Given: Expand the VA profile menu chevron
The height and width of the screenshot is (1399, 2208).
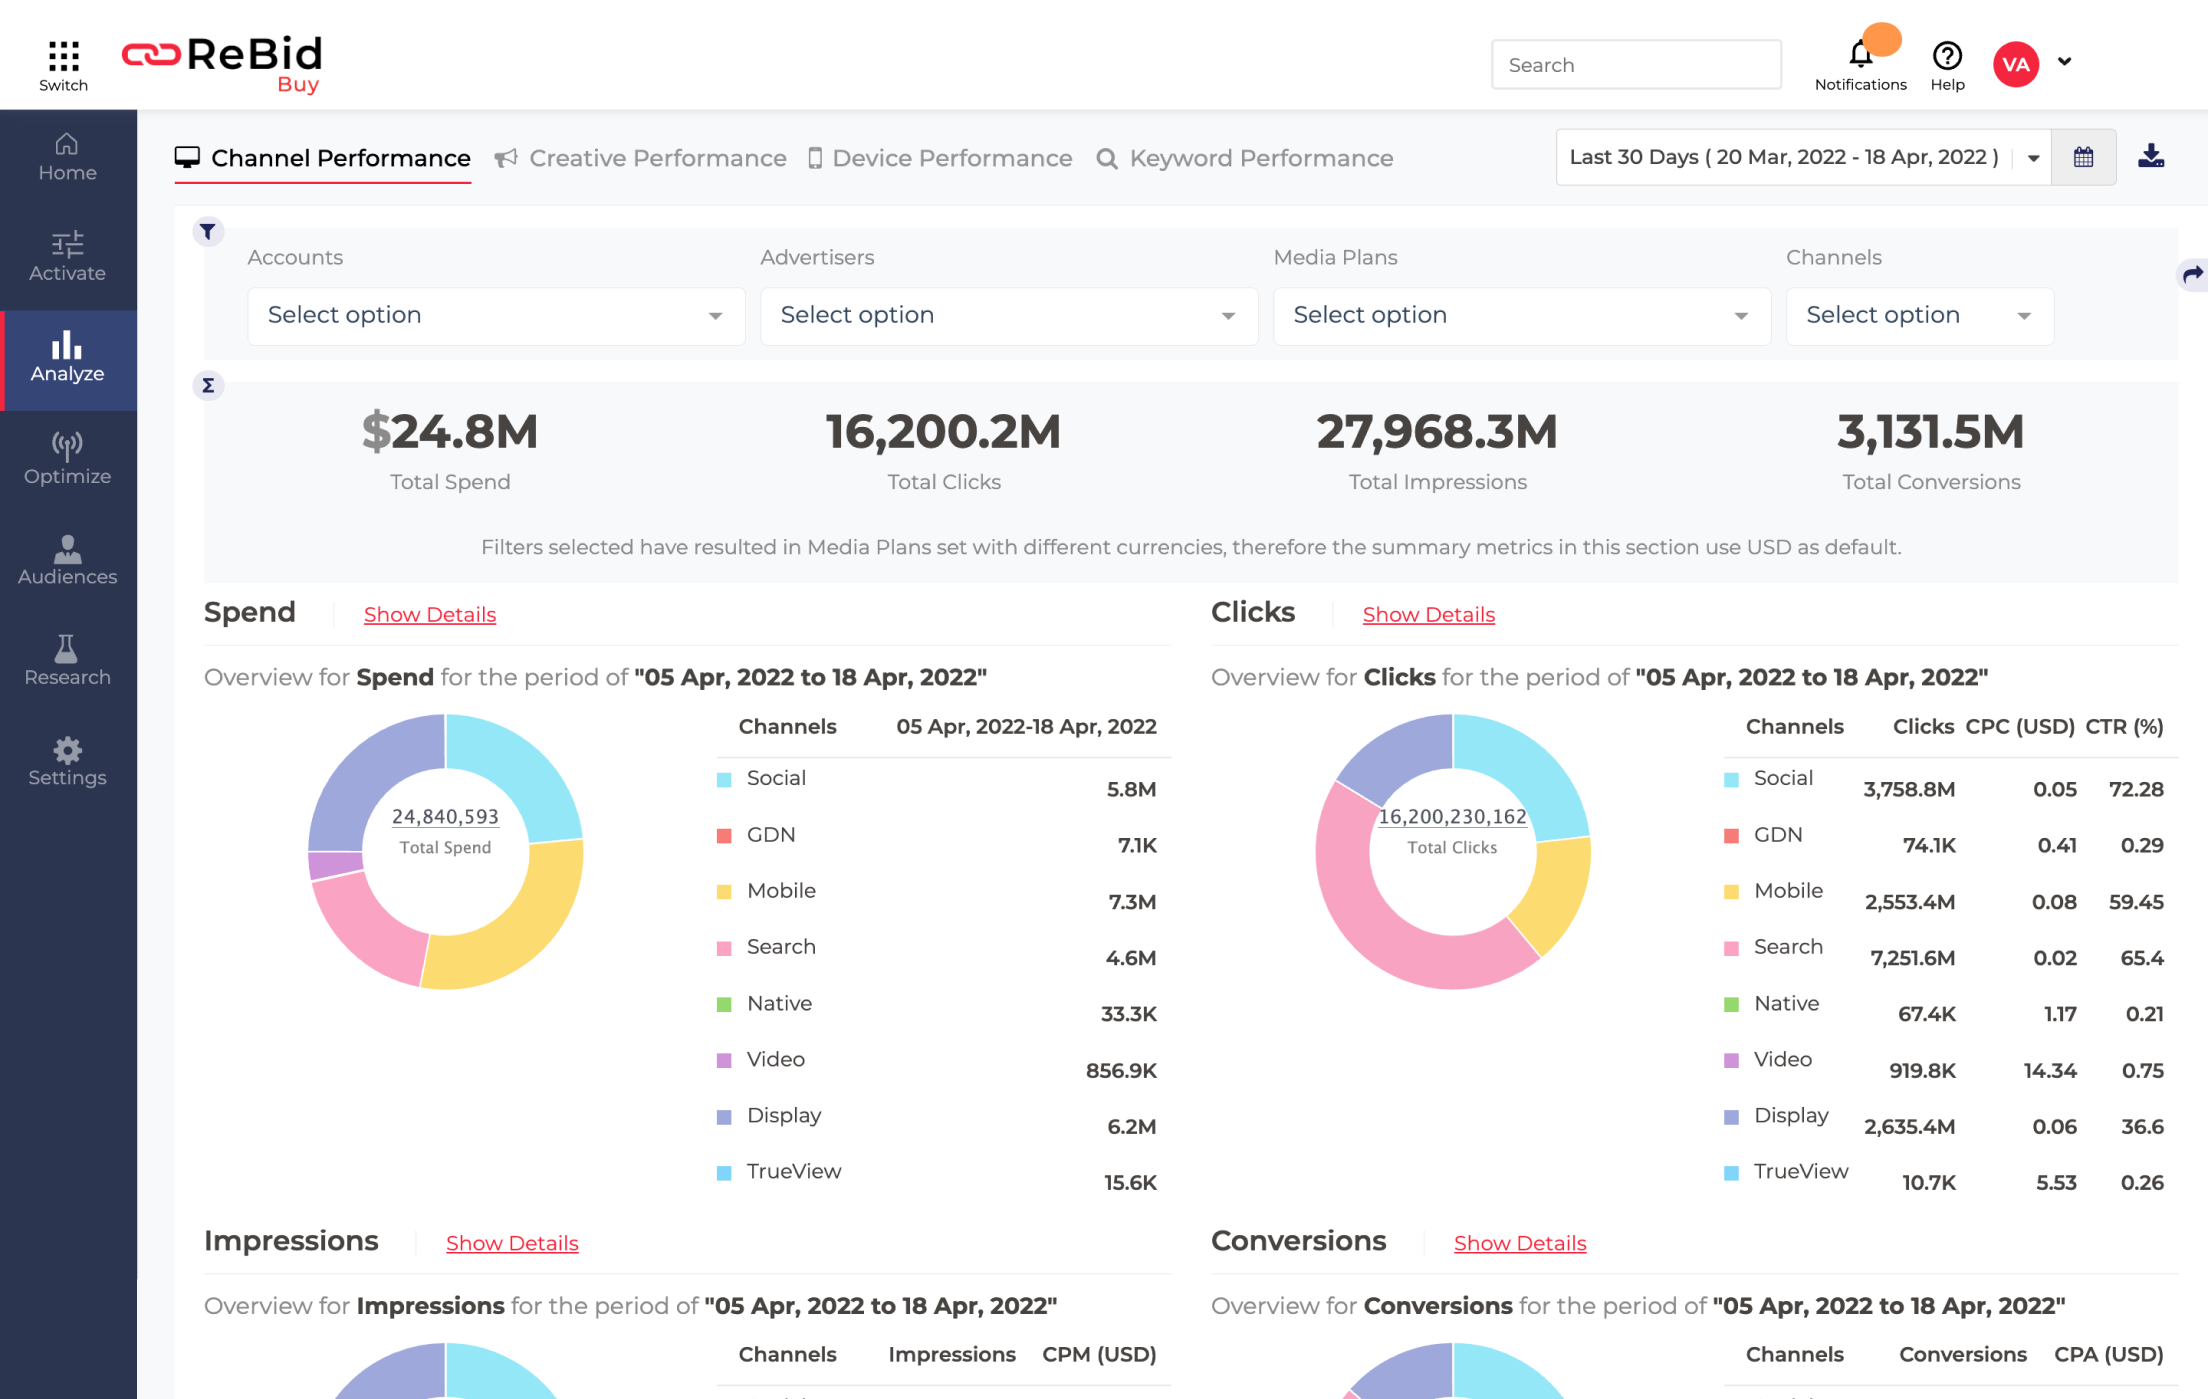Looking at the screenshot, I should pyautogui.click(x=2065, y=62).
